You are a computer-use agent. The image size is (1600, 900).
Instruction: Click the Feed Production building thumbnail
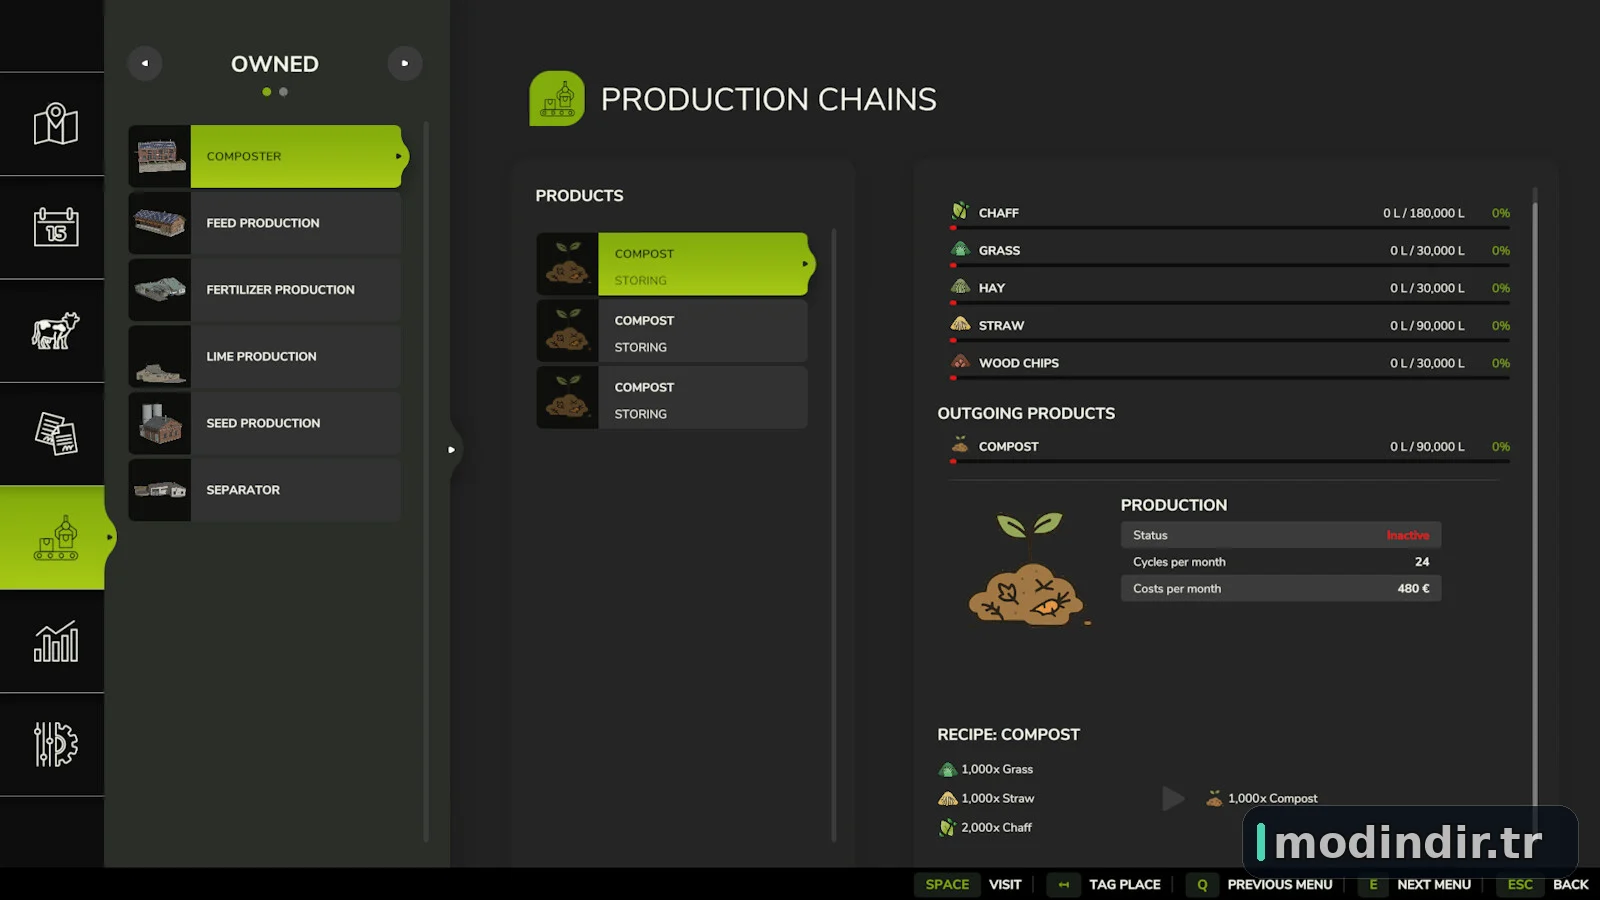(x=159, y=223)
